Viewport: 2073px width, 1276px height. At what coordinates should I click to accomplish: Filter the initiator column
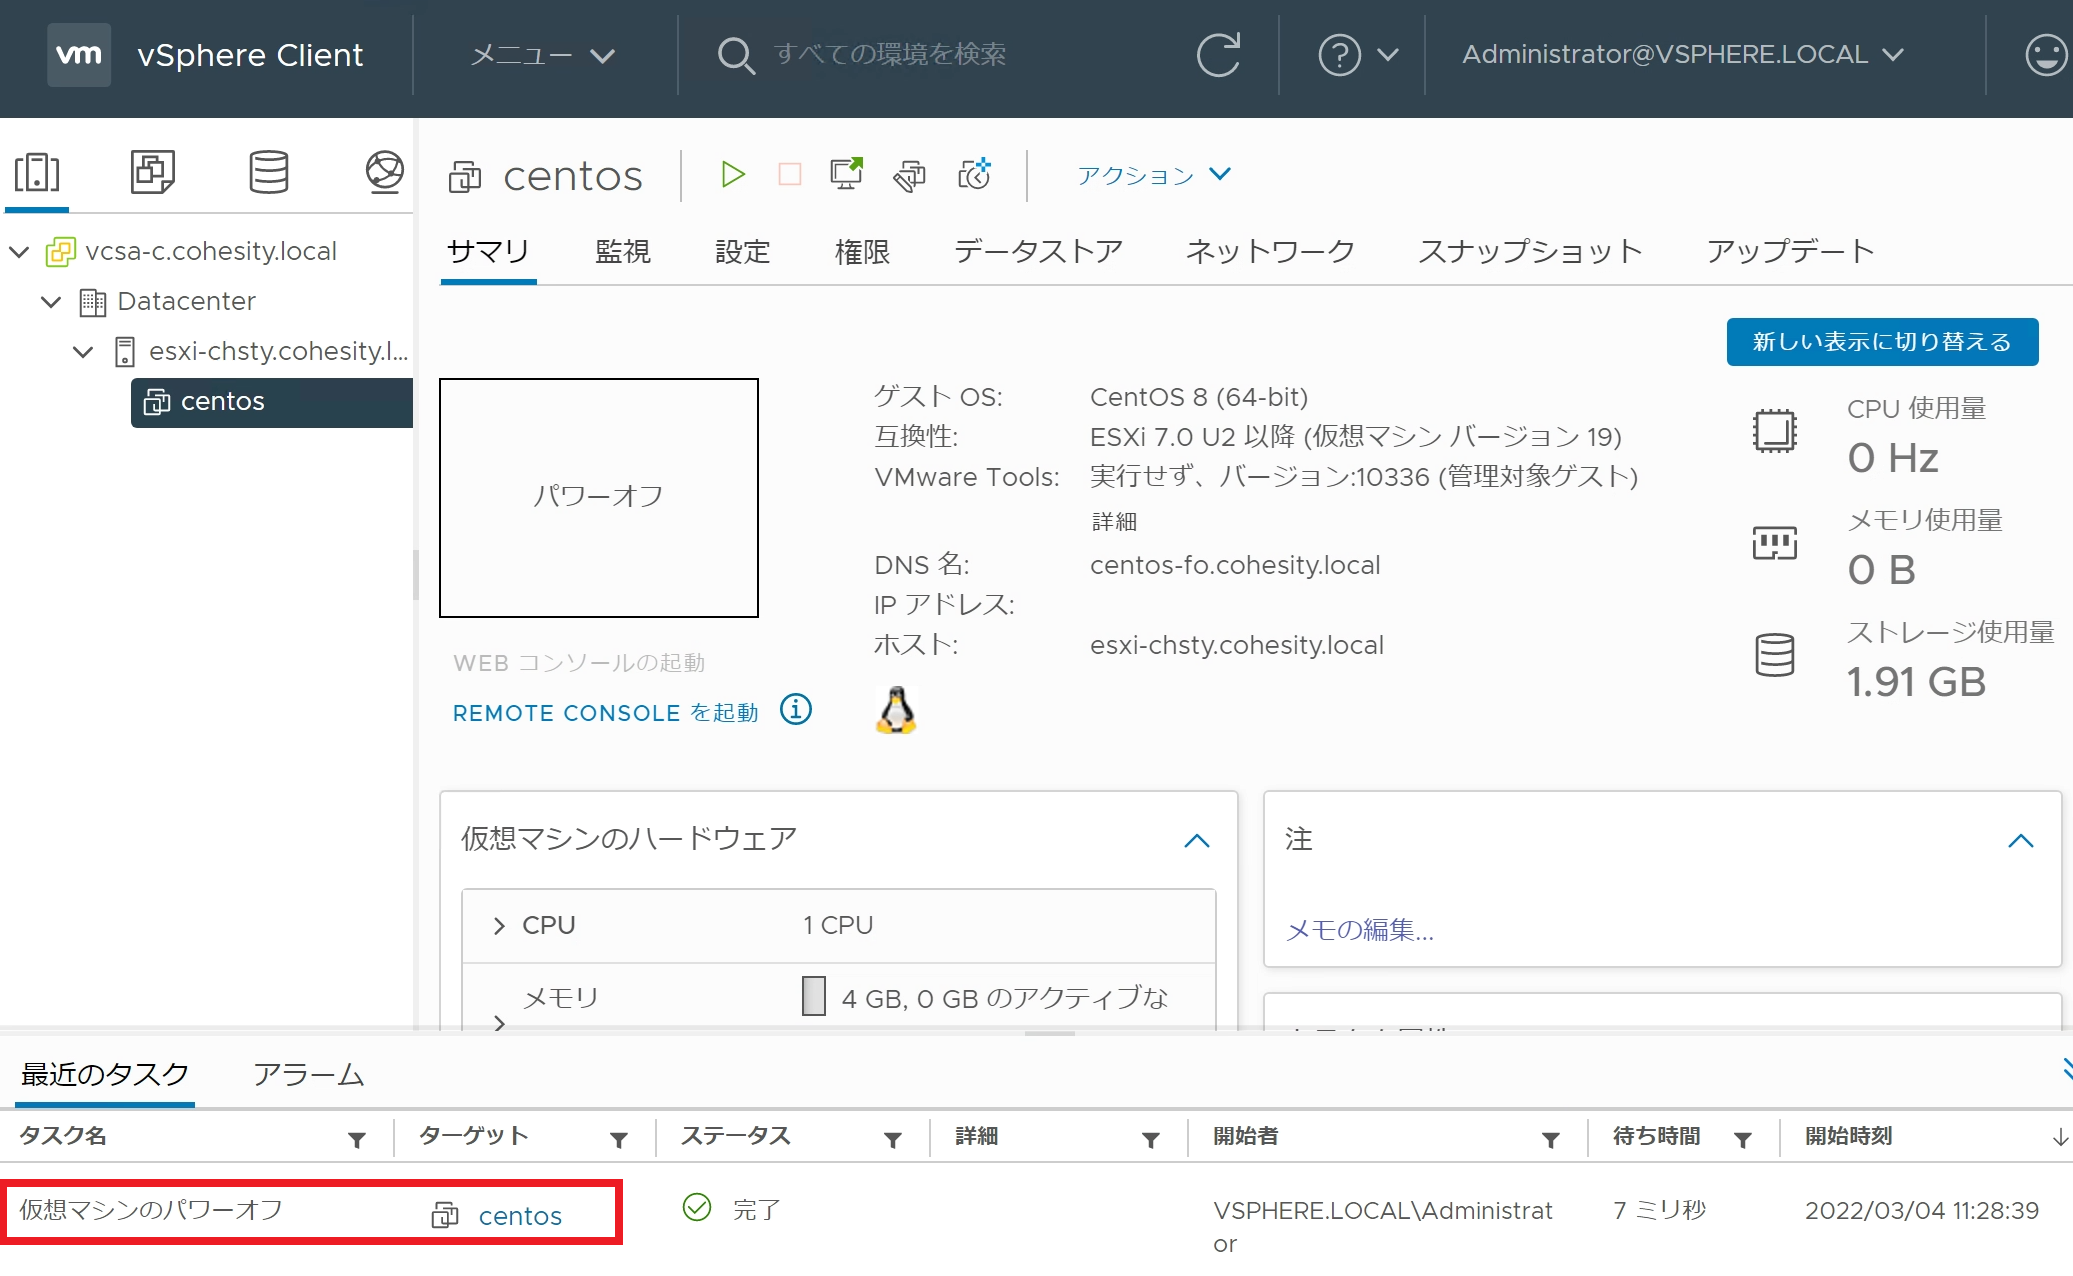point(1551,1139)
